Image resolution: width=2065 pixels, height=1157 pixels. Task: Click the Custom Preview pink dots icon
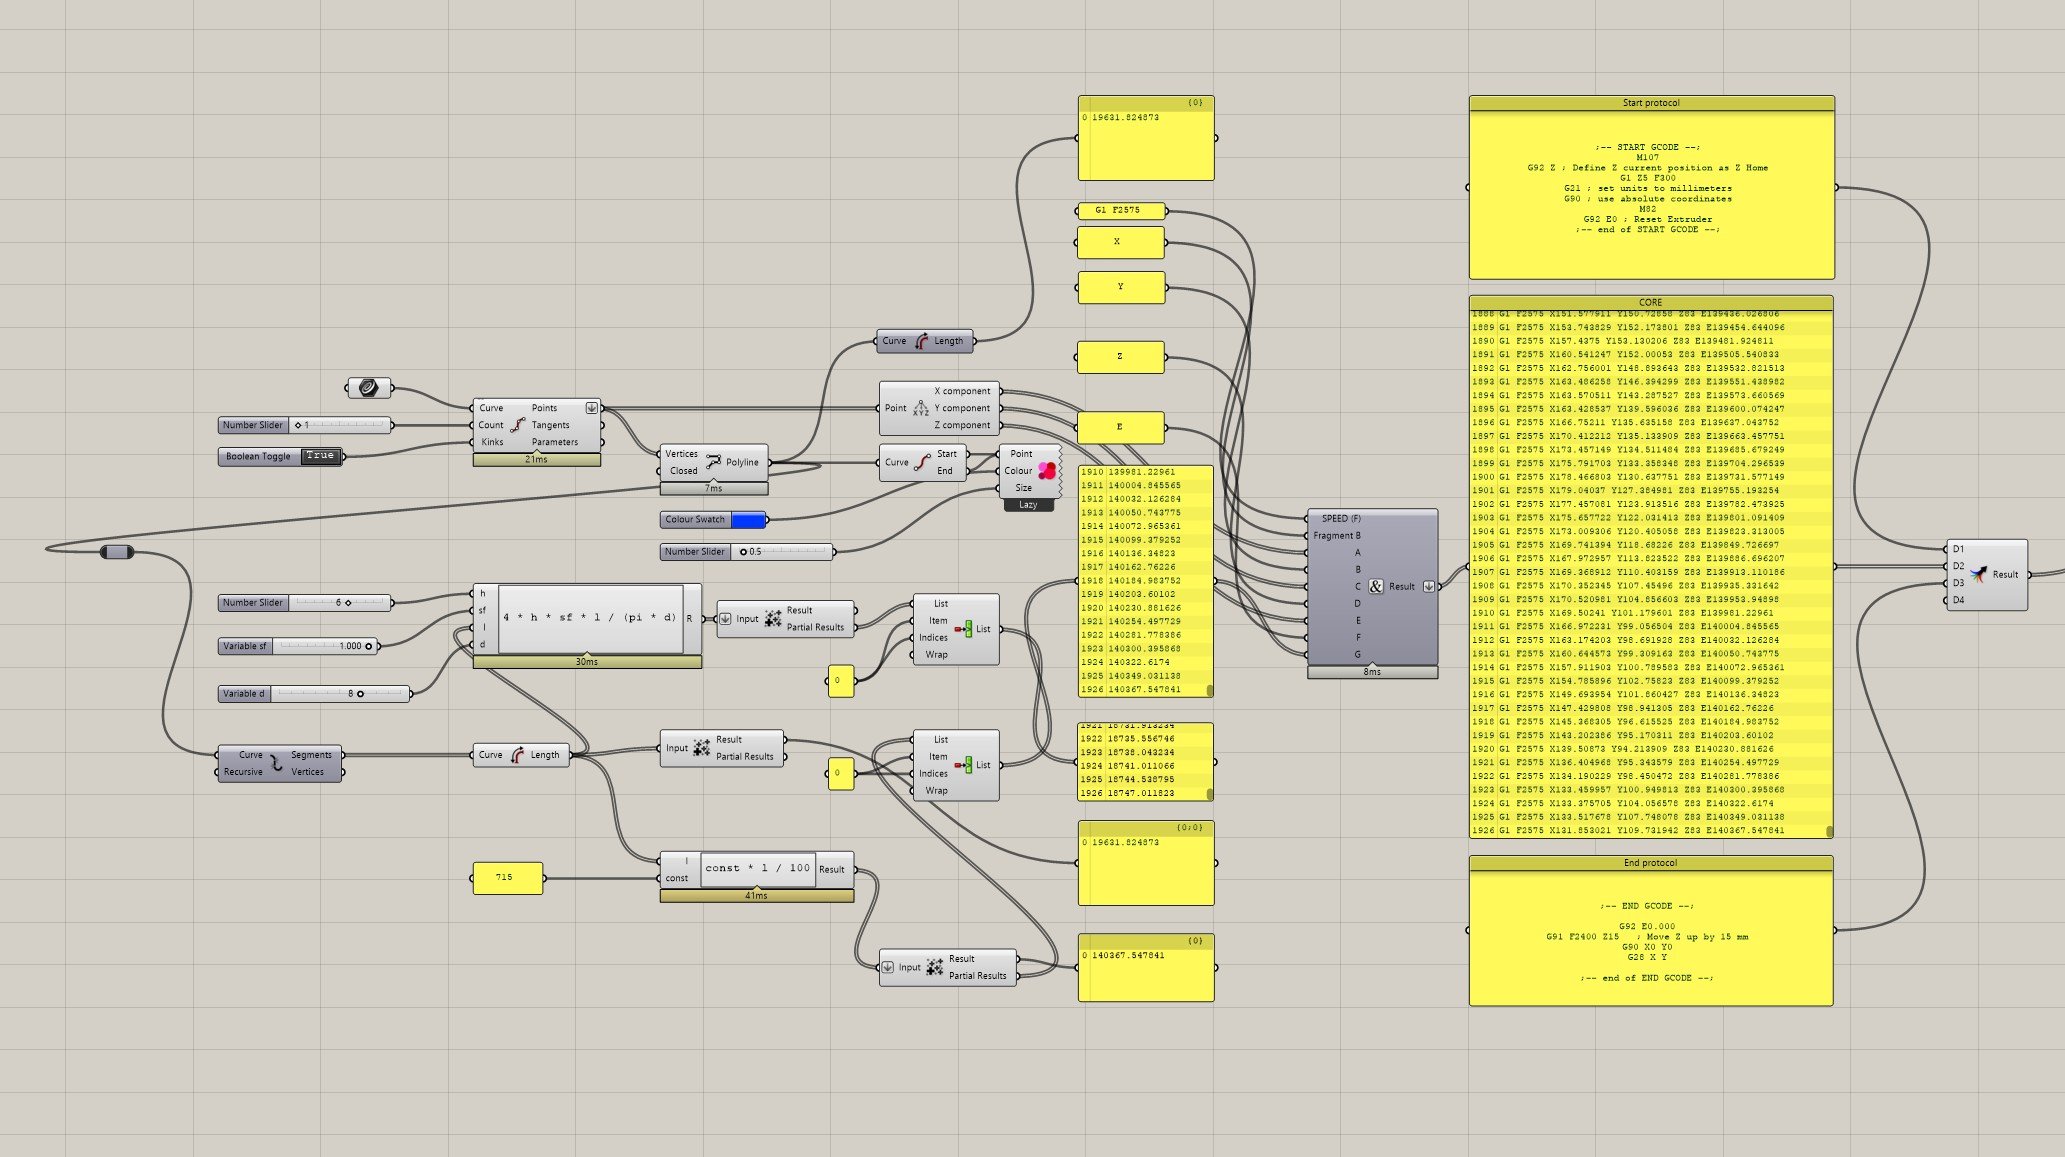coord(1047,470)
